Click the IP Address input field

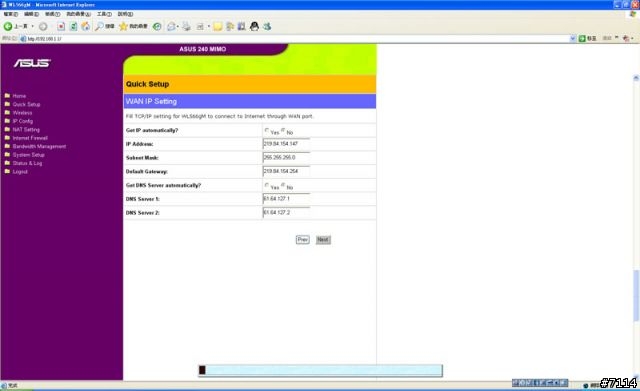[x=286, y=144]
